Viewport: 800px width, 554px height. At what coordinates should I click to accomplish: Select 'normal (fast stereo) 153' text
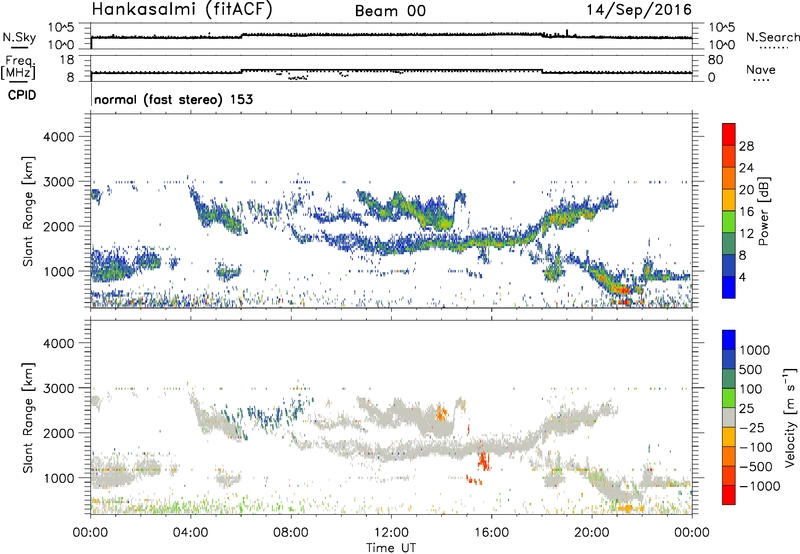(173, 99)
